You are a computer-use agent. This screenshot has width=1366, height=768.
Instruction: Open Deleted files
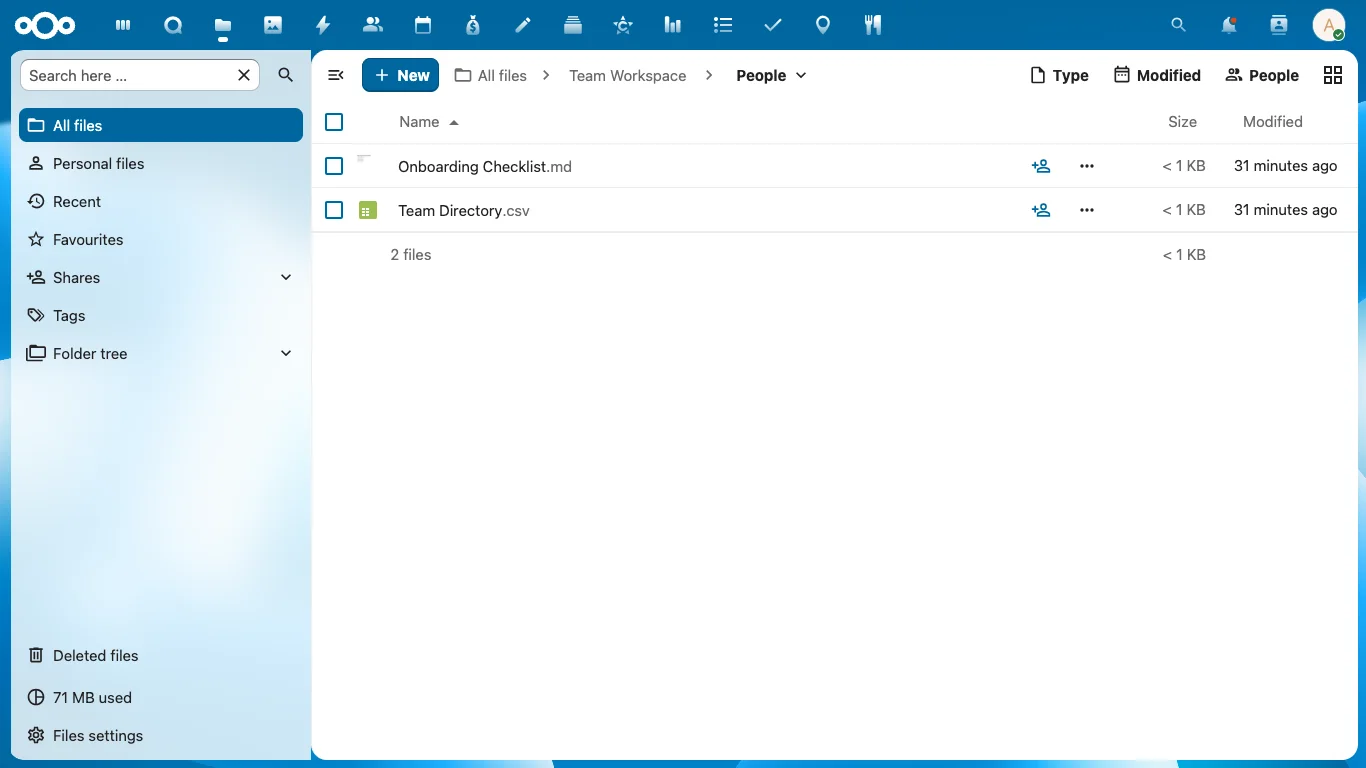(161, 655)
